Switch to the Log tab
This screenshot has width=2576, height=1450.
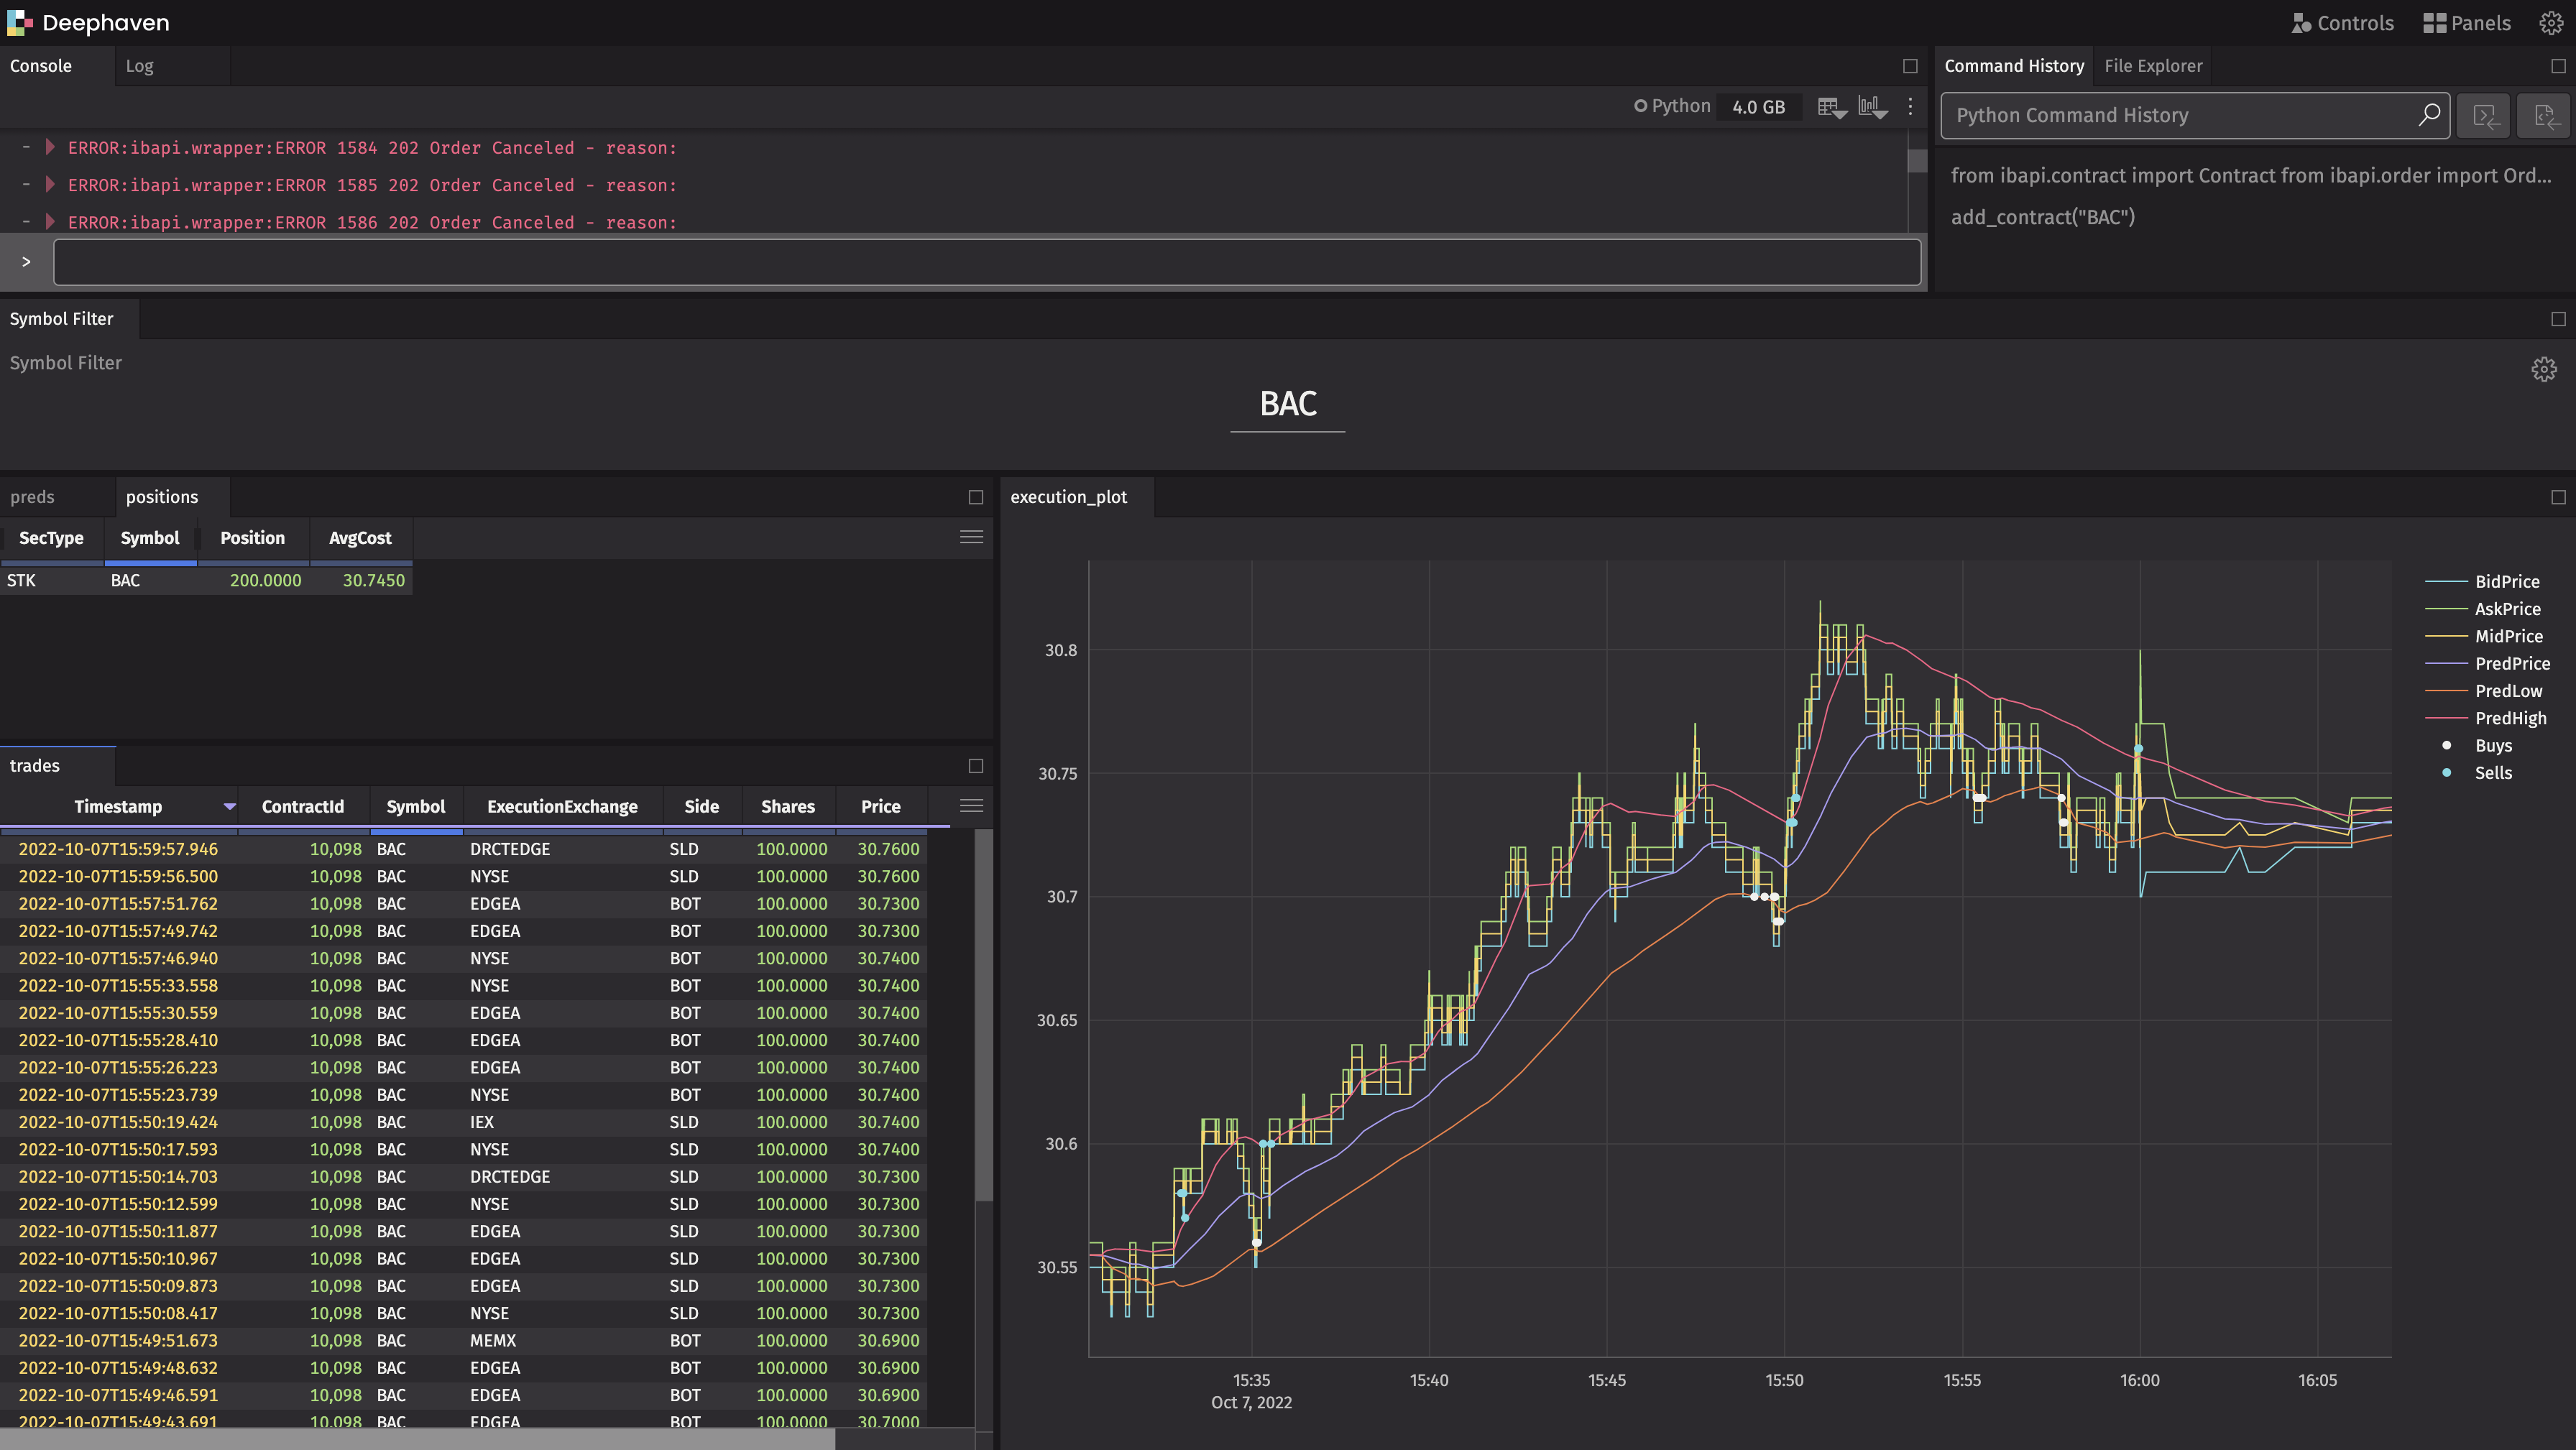pos(139,66)
